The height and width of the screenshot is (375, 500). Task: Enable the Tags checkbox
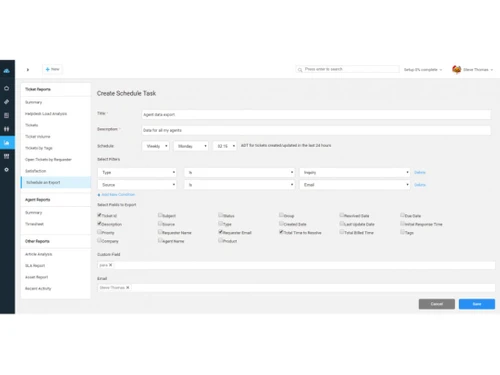pyautogui.click(x=402, y=232)
